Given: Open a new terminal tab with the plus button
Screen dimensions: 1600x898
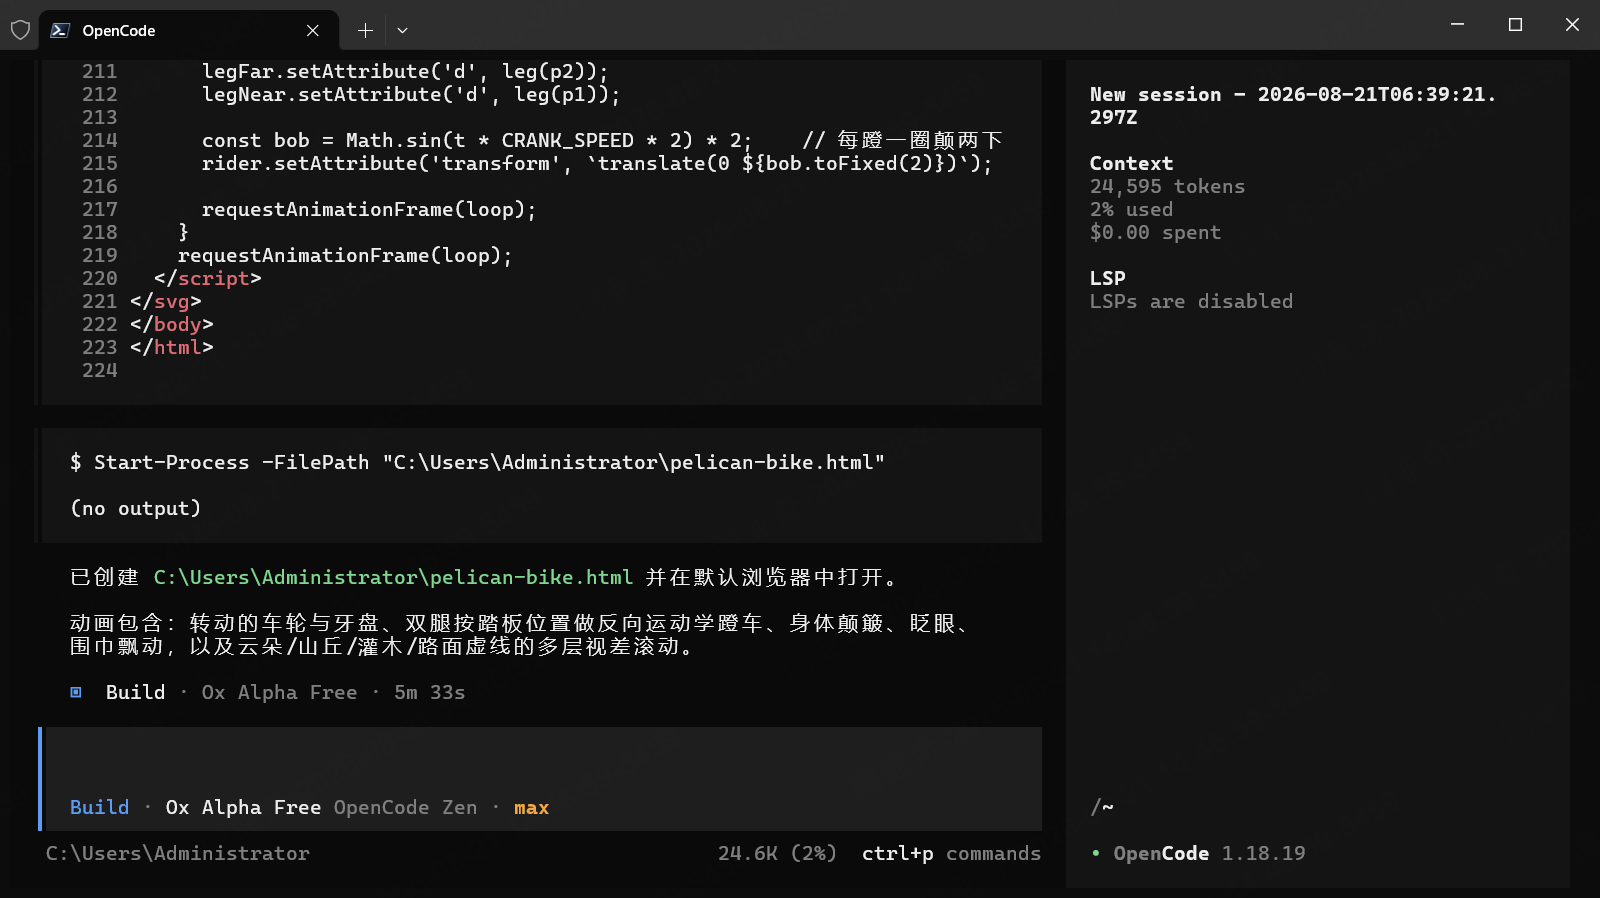Looking at the screenshot, I should [x=365, y=30].
